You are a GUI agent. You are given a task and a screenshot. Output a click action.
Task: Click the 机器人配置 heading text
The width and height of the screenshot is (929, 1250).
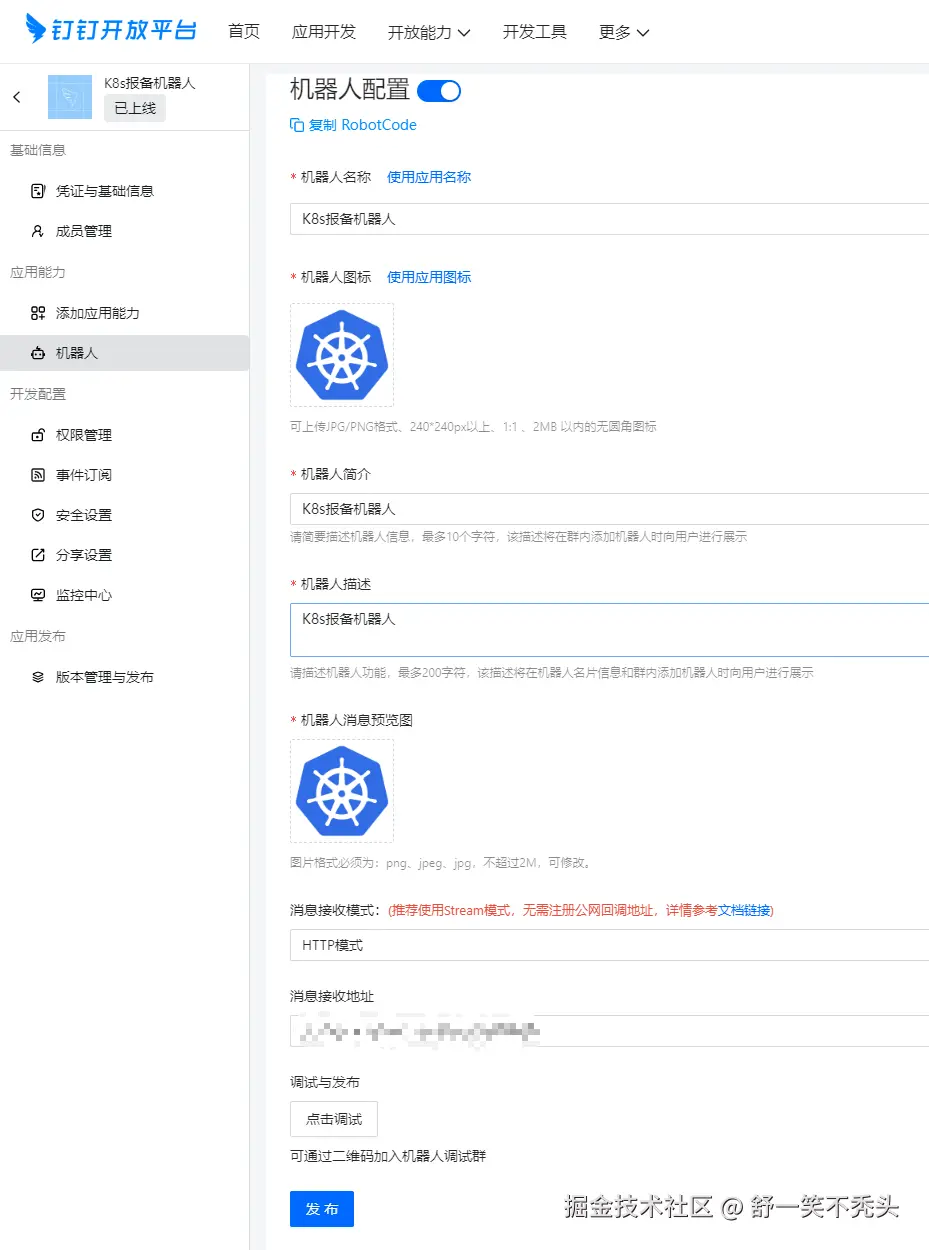click(x=350, y=90)
